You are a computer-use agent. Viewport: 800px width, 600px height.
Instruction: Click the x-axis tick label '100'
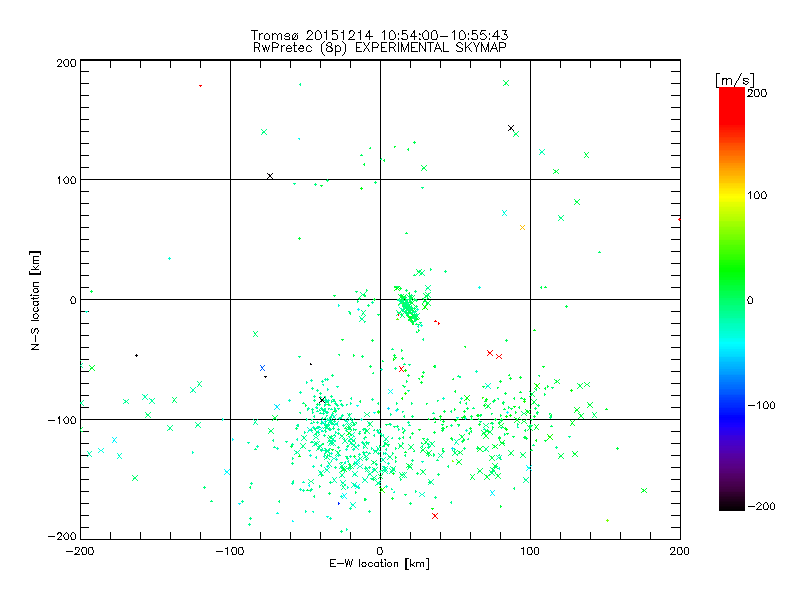click(530, 552)
